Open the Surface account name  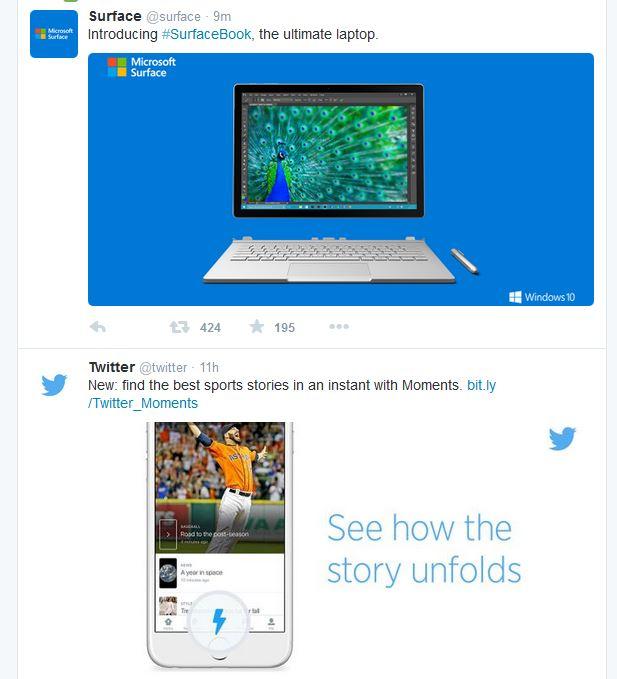115,16
